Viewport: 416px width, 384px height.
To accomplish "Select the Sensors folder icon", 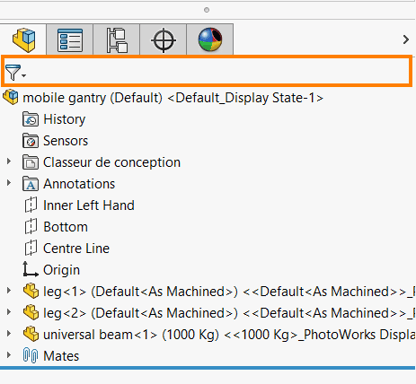I will (31, 141).
